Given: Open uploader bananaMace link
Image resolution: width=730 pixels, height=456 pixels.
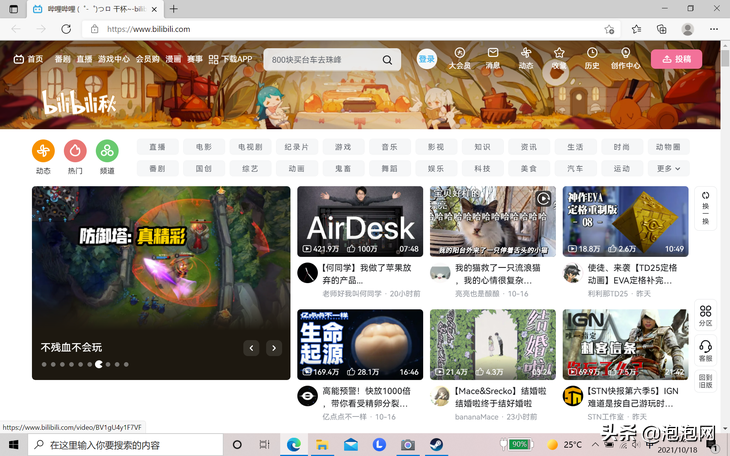Looking at the screenshot, I should [477, 416].
